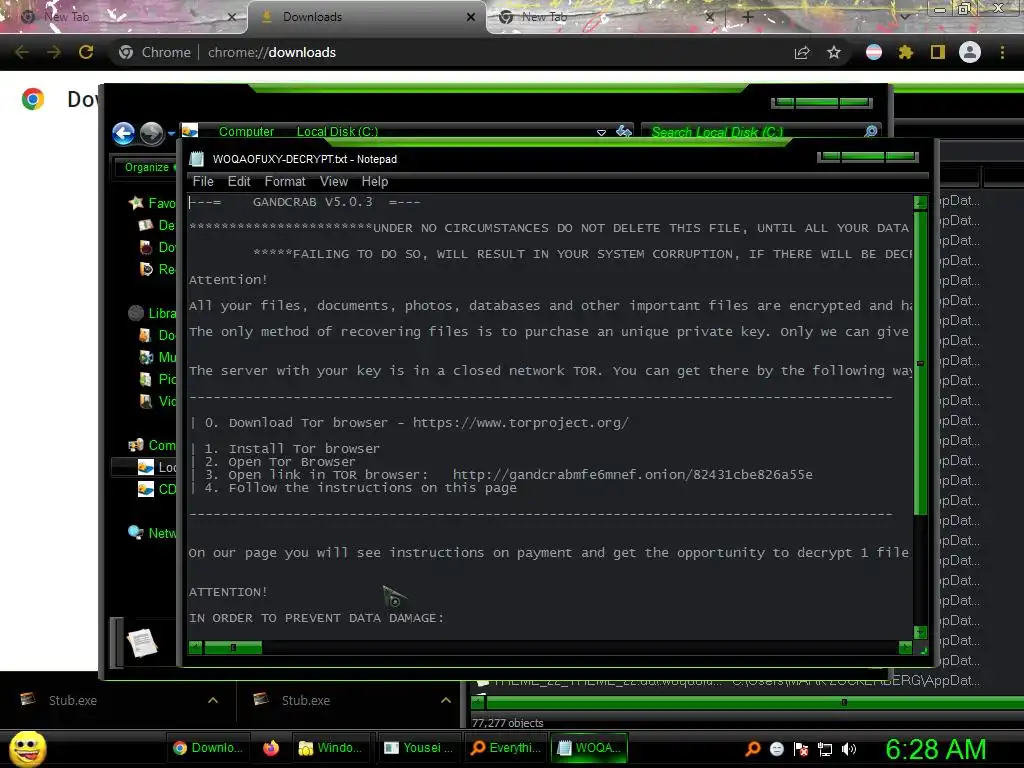Viewport: 1024px width, 768px height.
Task: Click Notepad vertical scrollbar down arrow
Action: 920,632
